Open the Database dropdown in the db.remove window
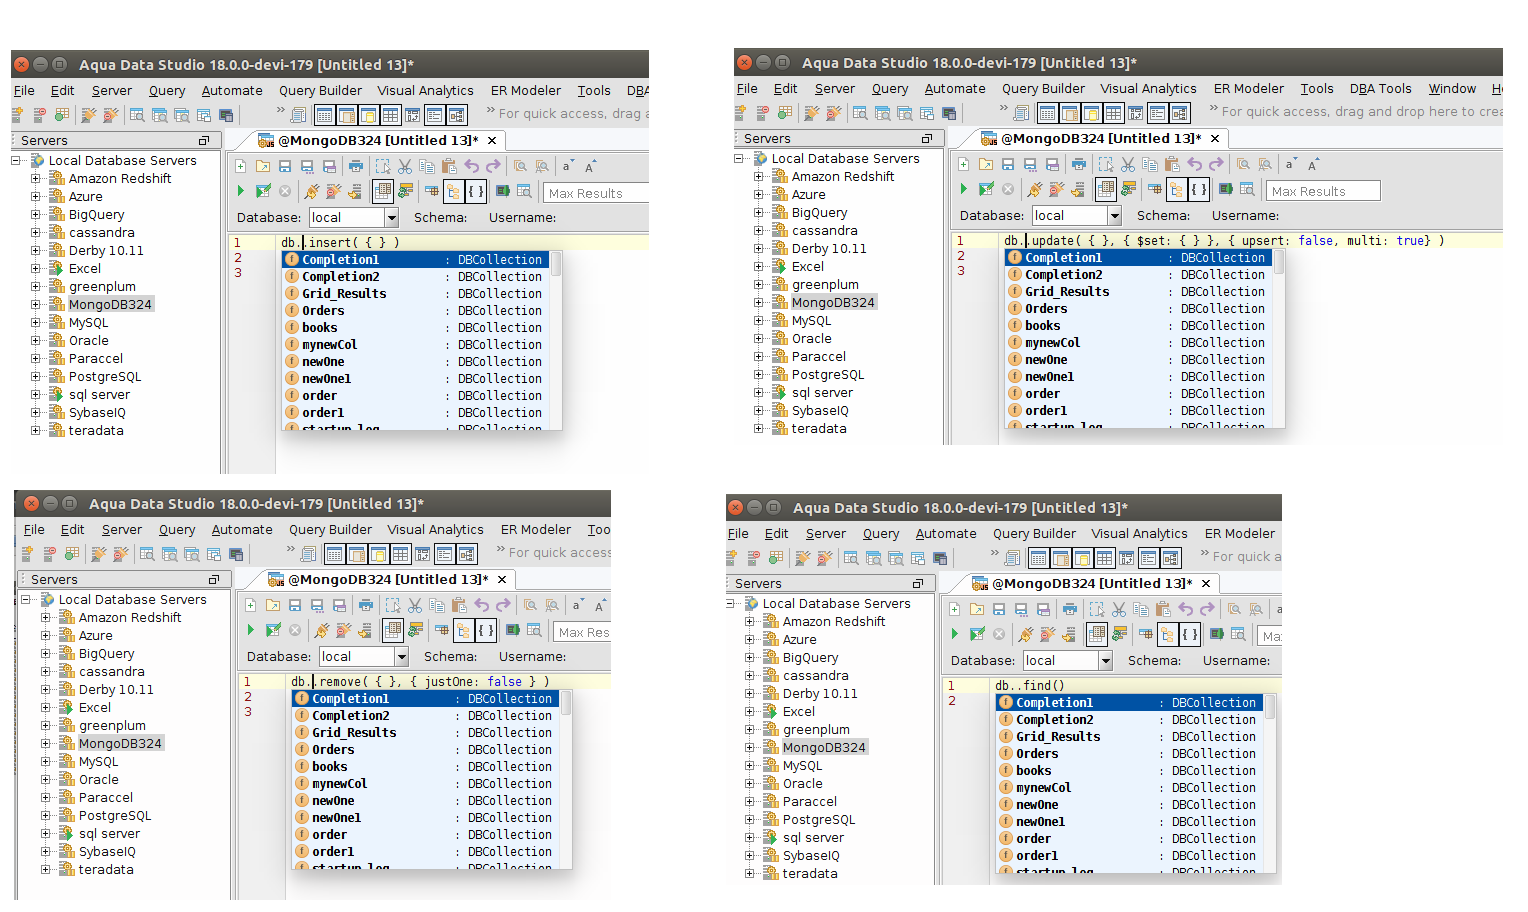 pyautogui.click(x=401, y=657)
